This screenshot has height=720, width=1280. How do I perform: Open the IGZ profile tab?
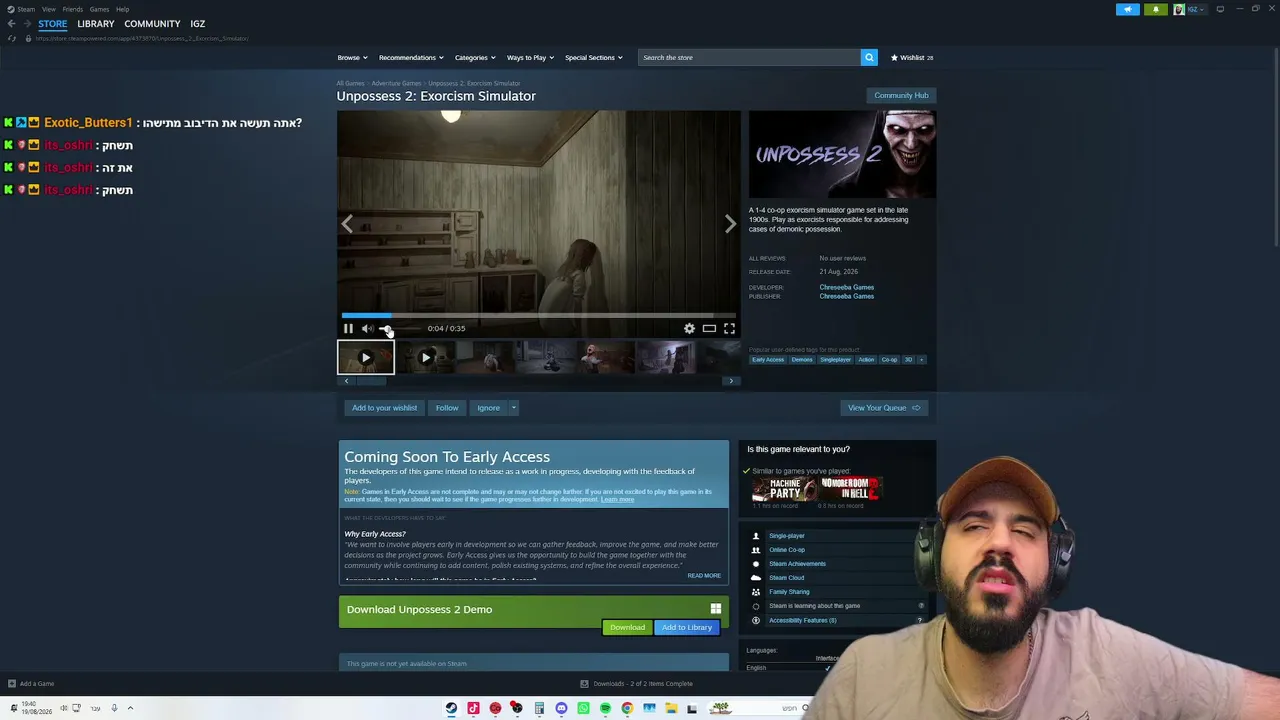pyautogui.click(x=198, y=24)
